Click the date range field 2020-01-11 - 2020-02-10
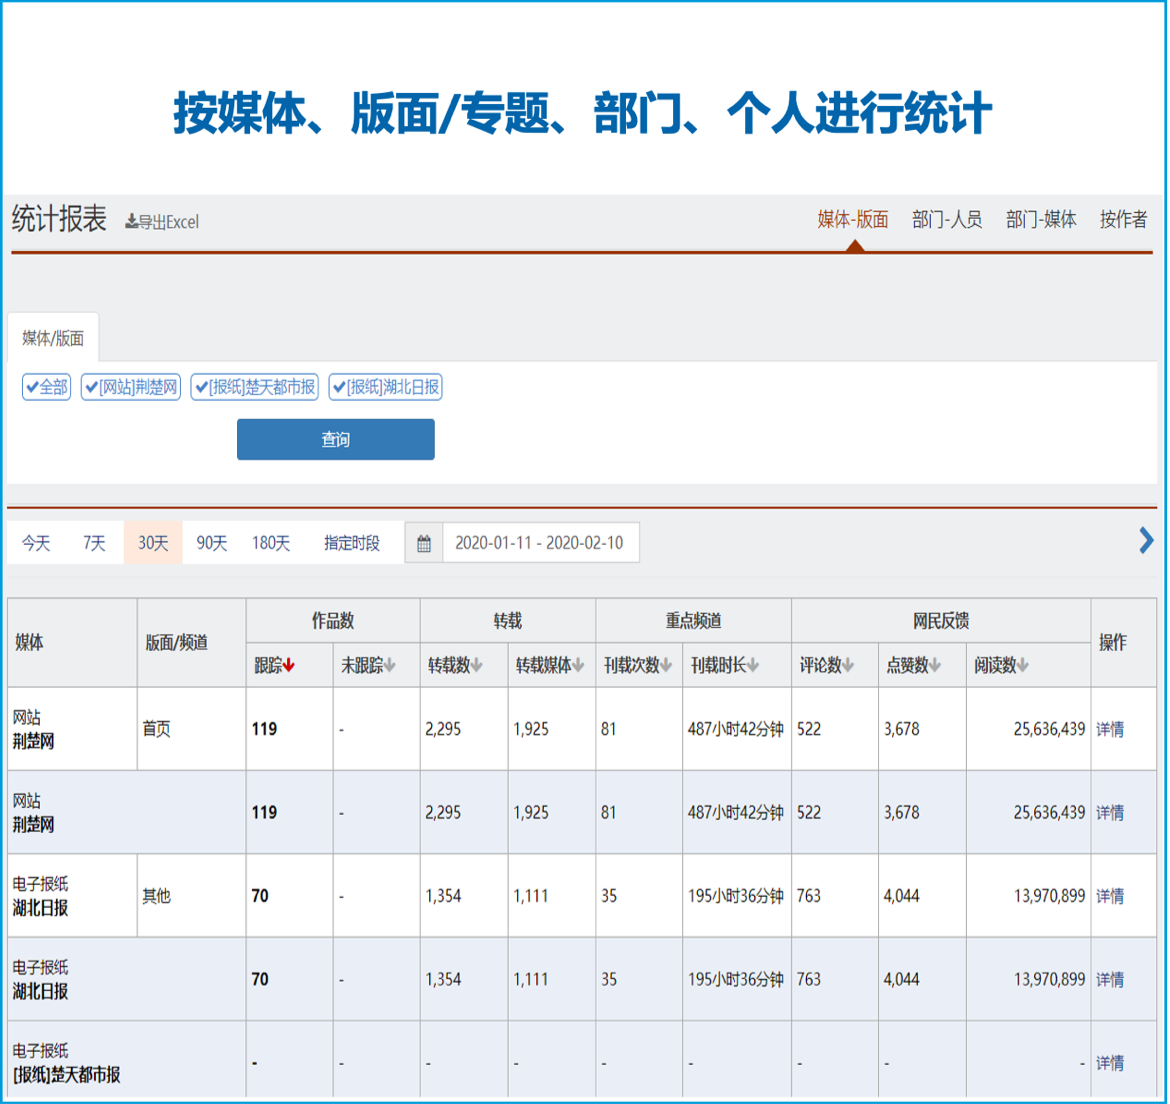Viewport: 1170px width, 1104px height. tap(540, 543)
